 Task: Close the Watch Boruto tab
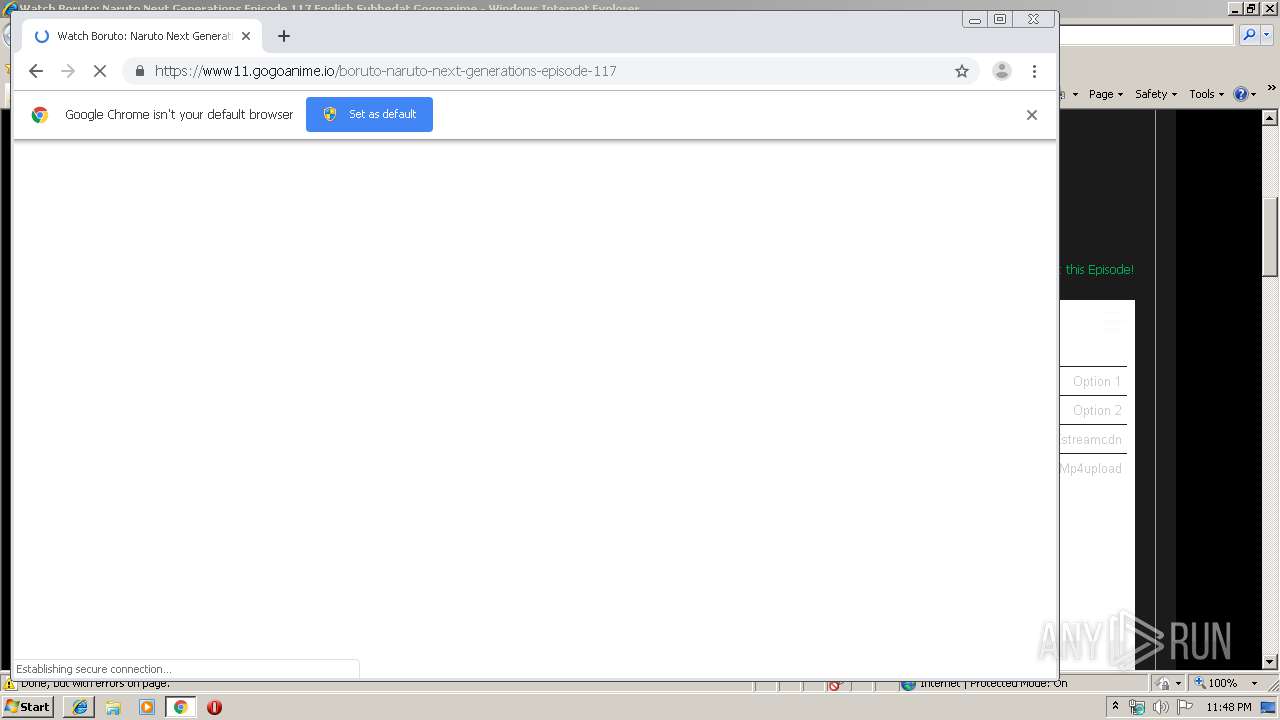[x=246, y=36]
